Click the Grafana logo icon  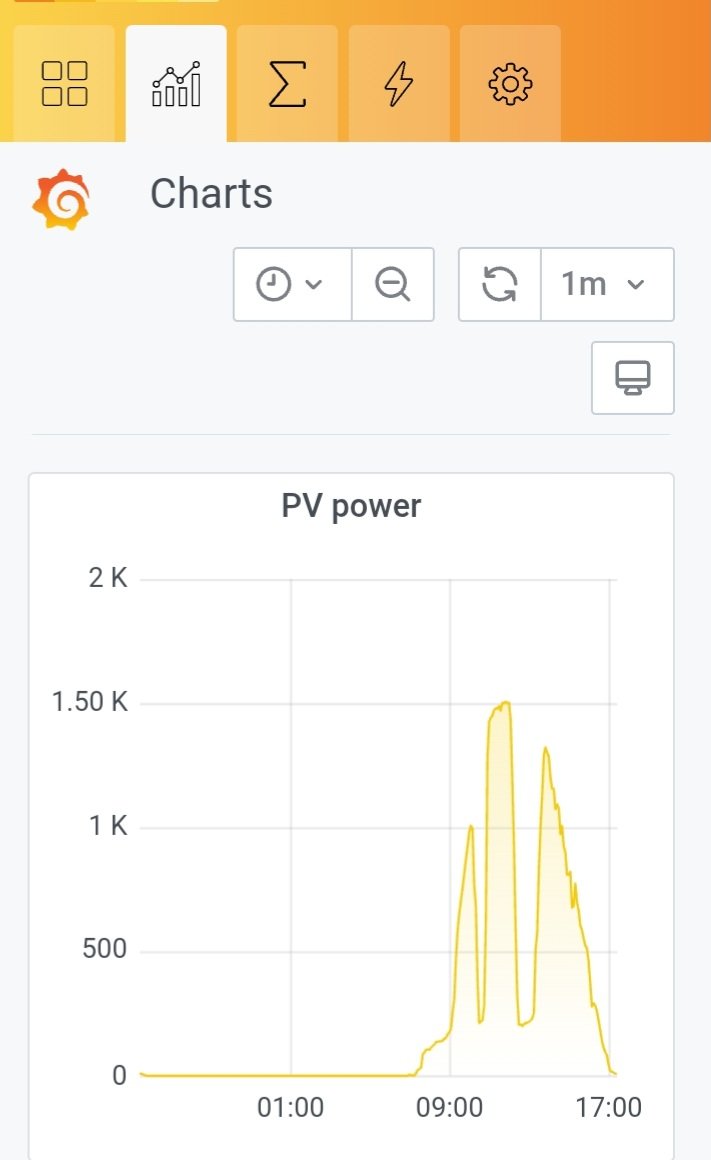pyautogui.click(x=61, y=199)
